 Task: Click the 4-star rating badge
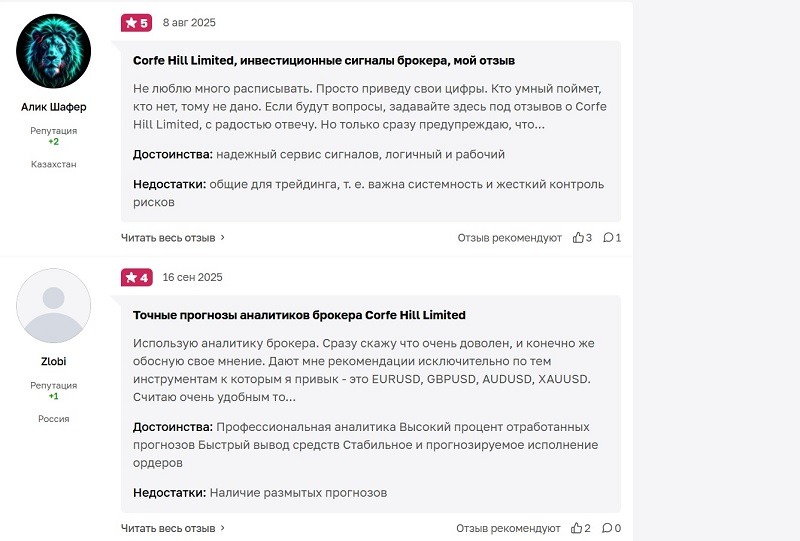click(x=136, y=277)
